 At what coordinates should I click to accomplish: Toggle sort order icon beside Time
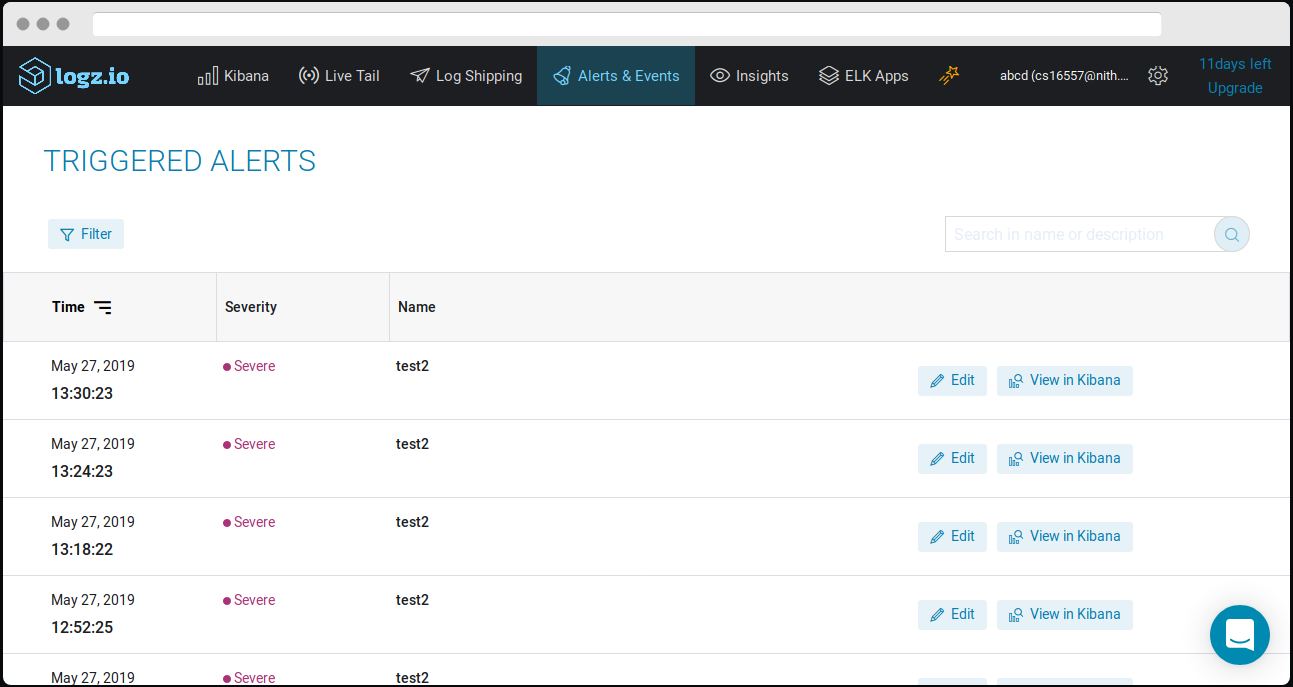(x=103, y=307)
